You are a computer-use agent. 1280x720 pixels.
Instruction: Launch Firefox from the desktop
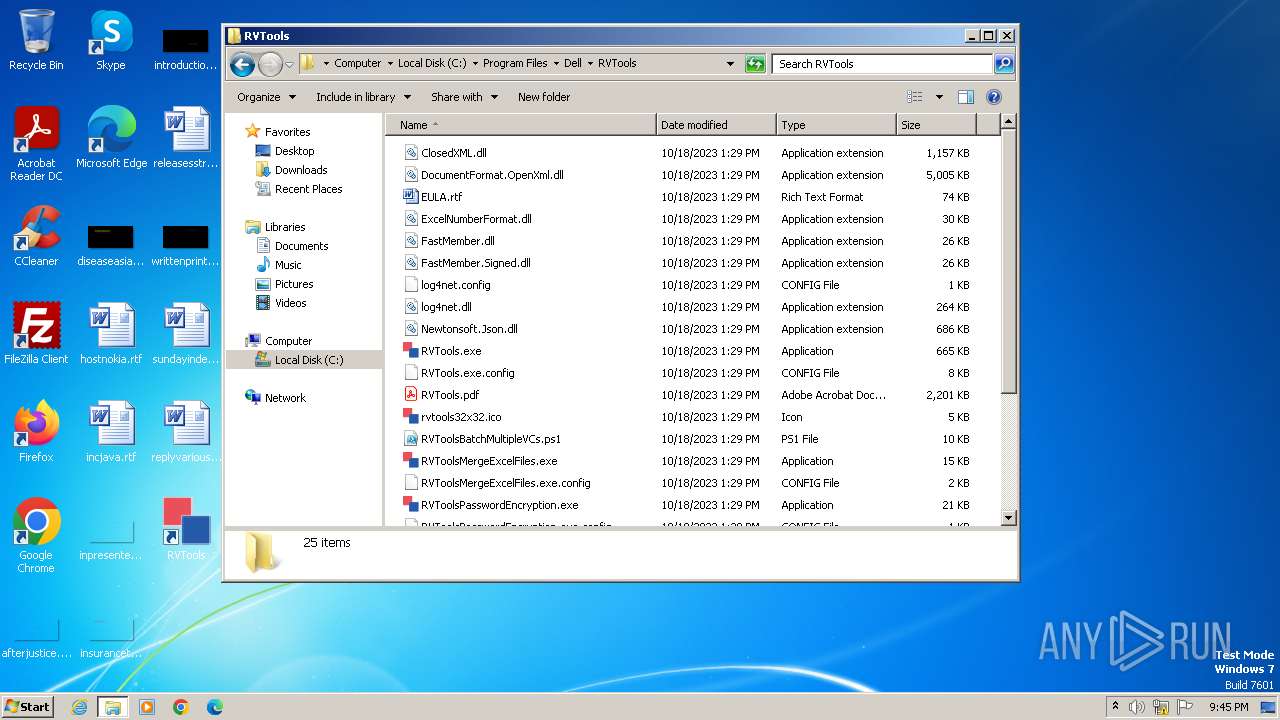[x=36, y=432]
